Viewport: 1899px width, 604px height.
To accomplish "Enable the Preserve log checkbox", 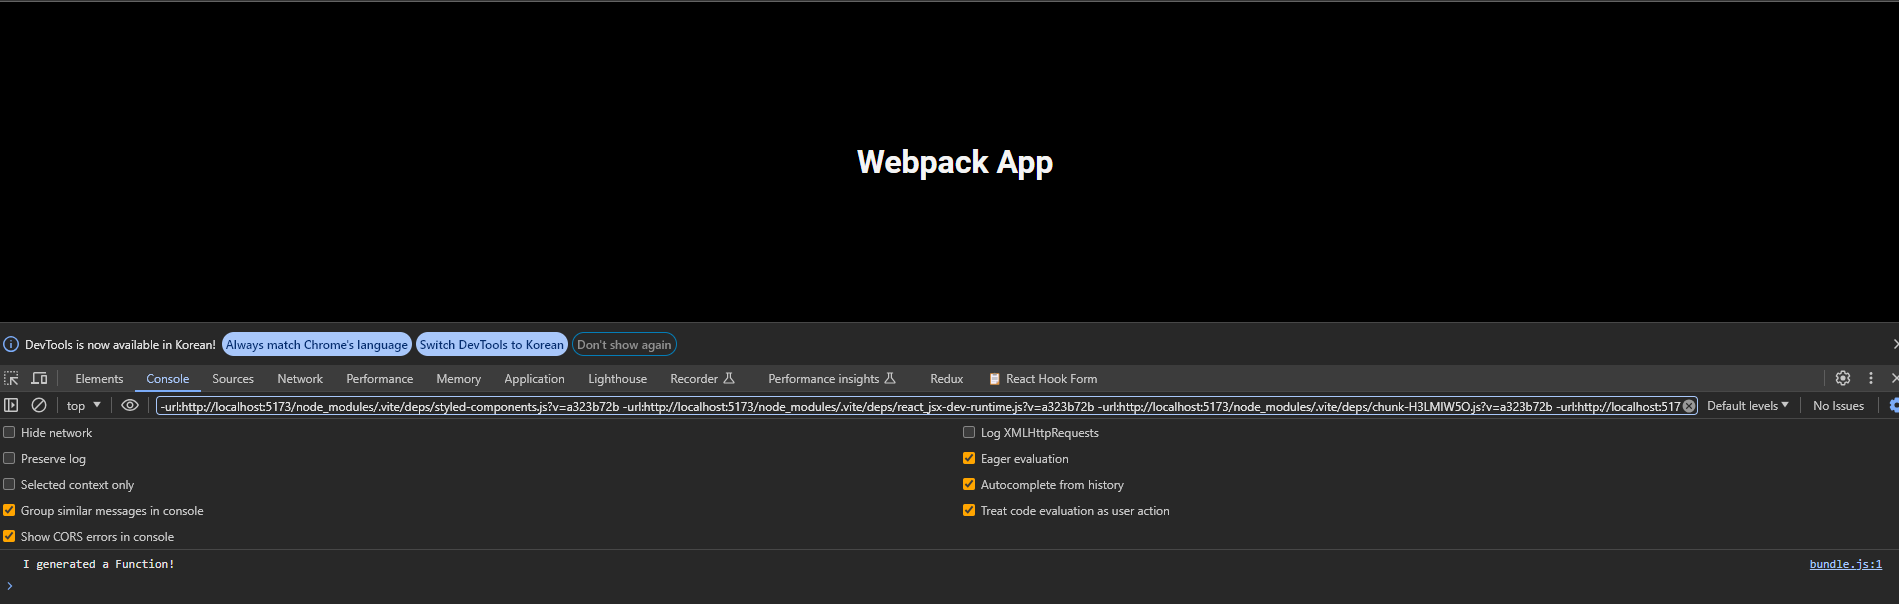I will coord(9,458).
